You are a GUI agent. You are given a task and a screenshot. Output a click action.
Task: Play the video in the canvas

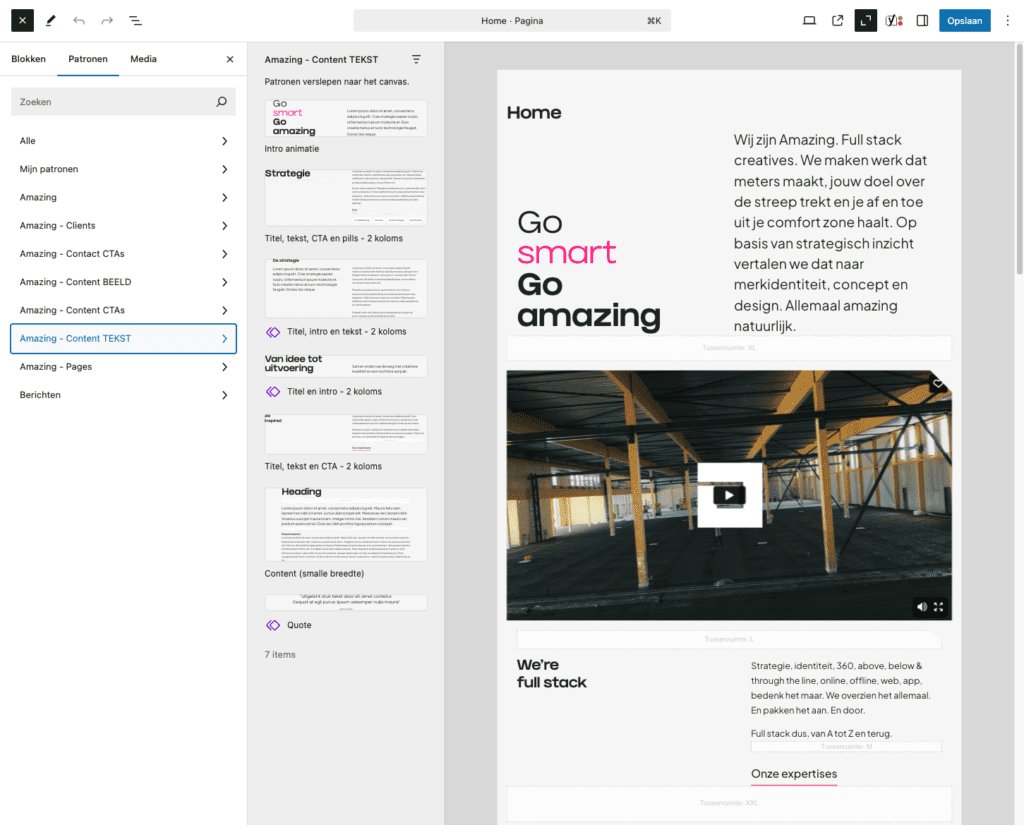tap(729, 495)
